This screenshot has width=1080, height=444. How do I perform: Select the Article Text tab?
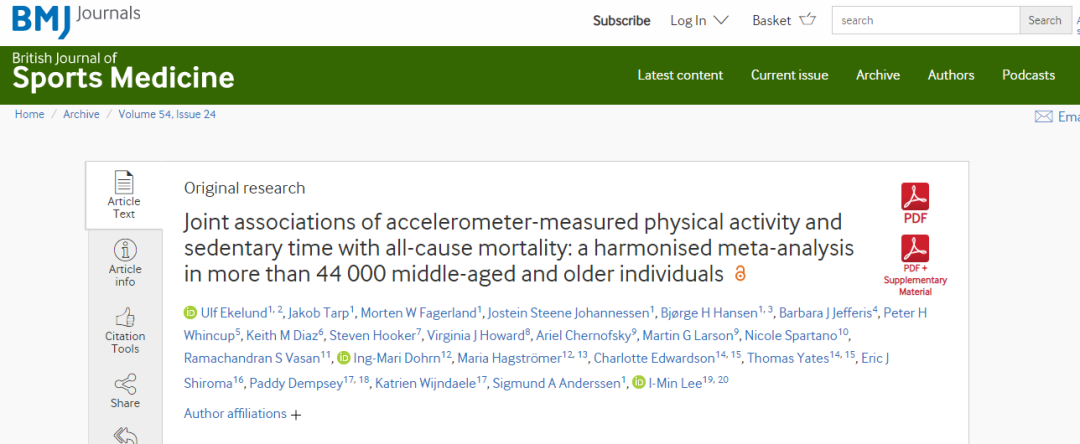[x=124, y=194]
